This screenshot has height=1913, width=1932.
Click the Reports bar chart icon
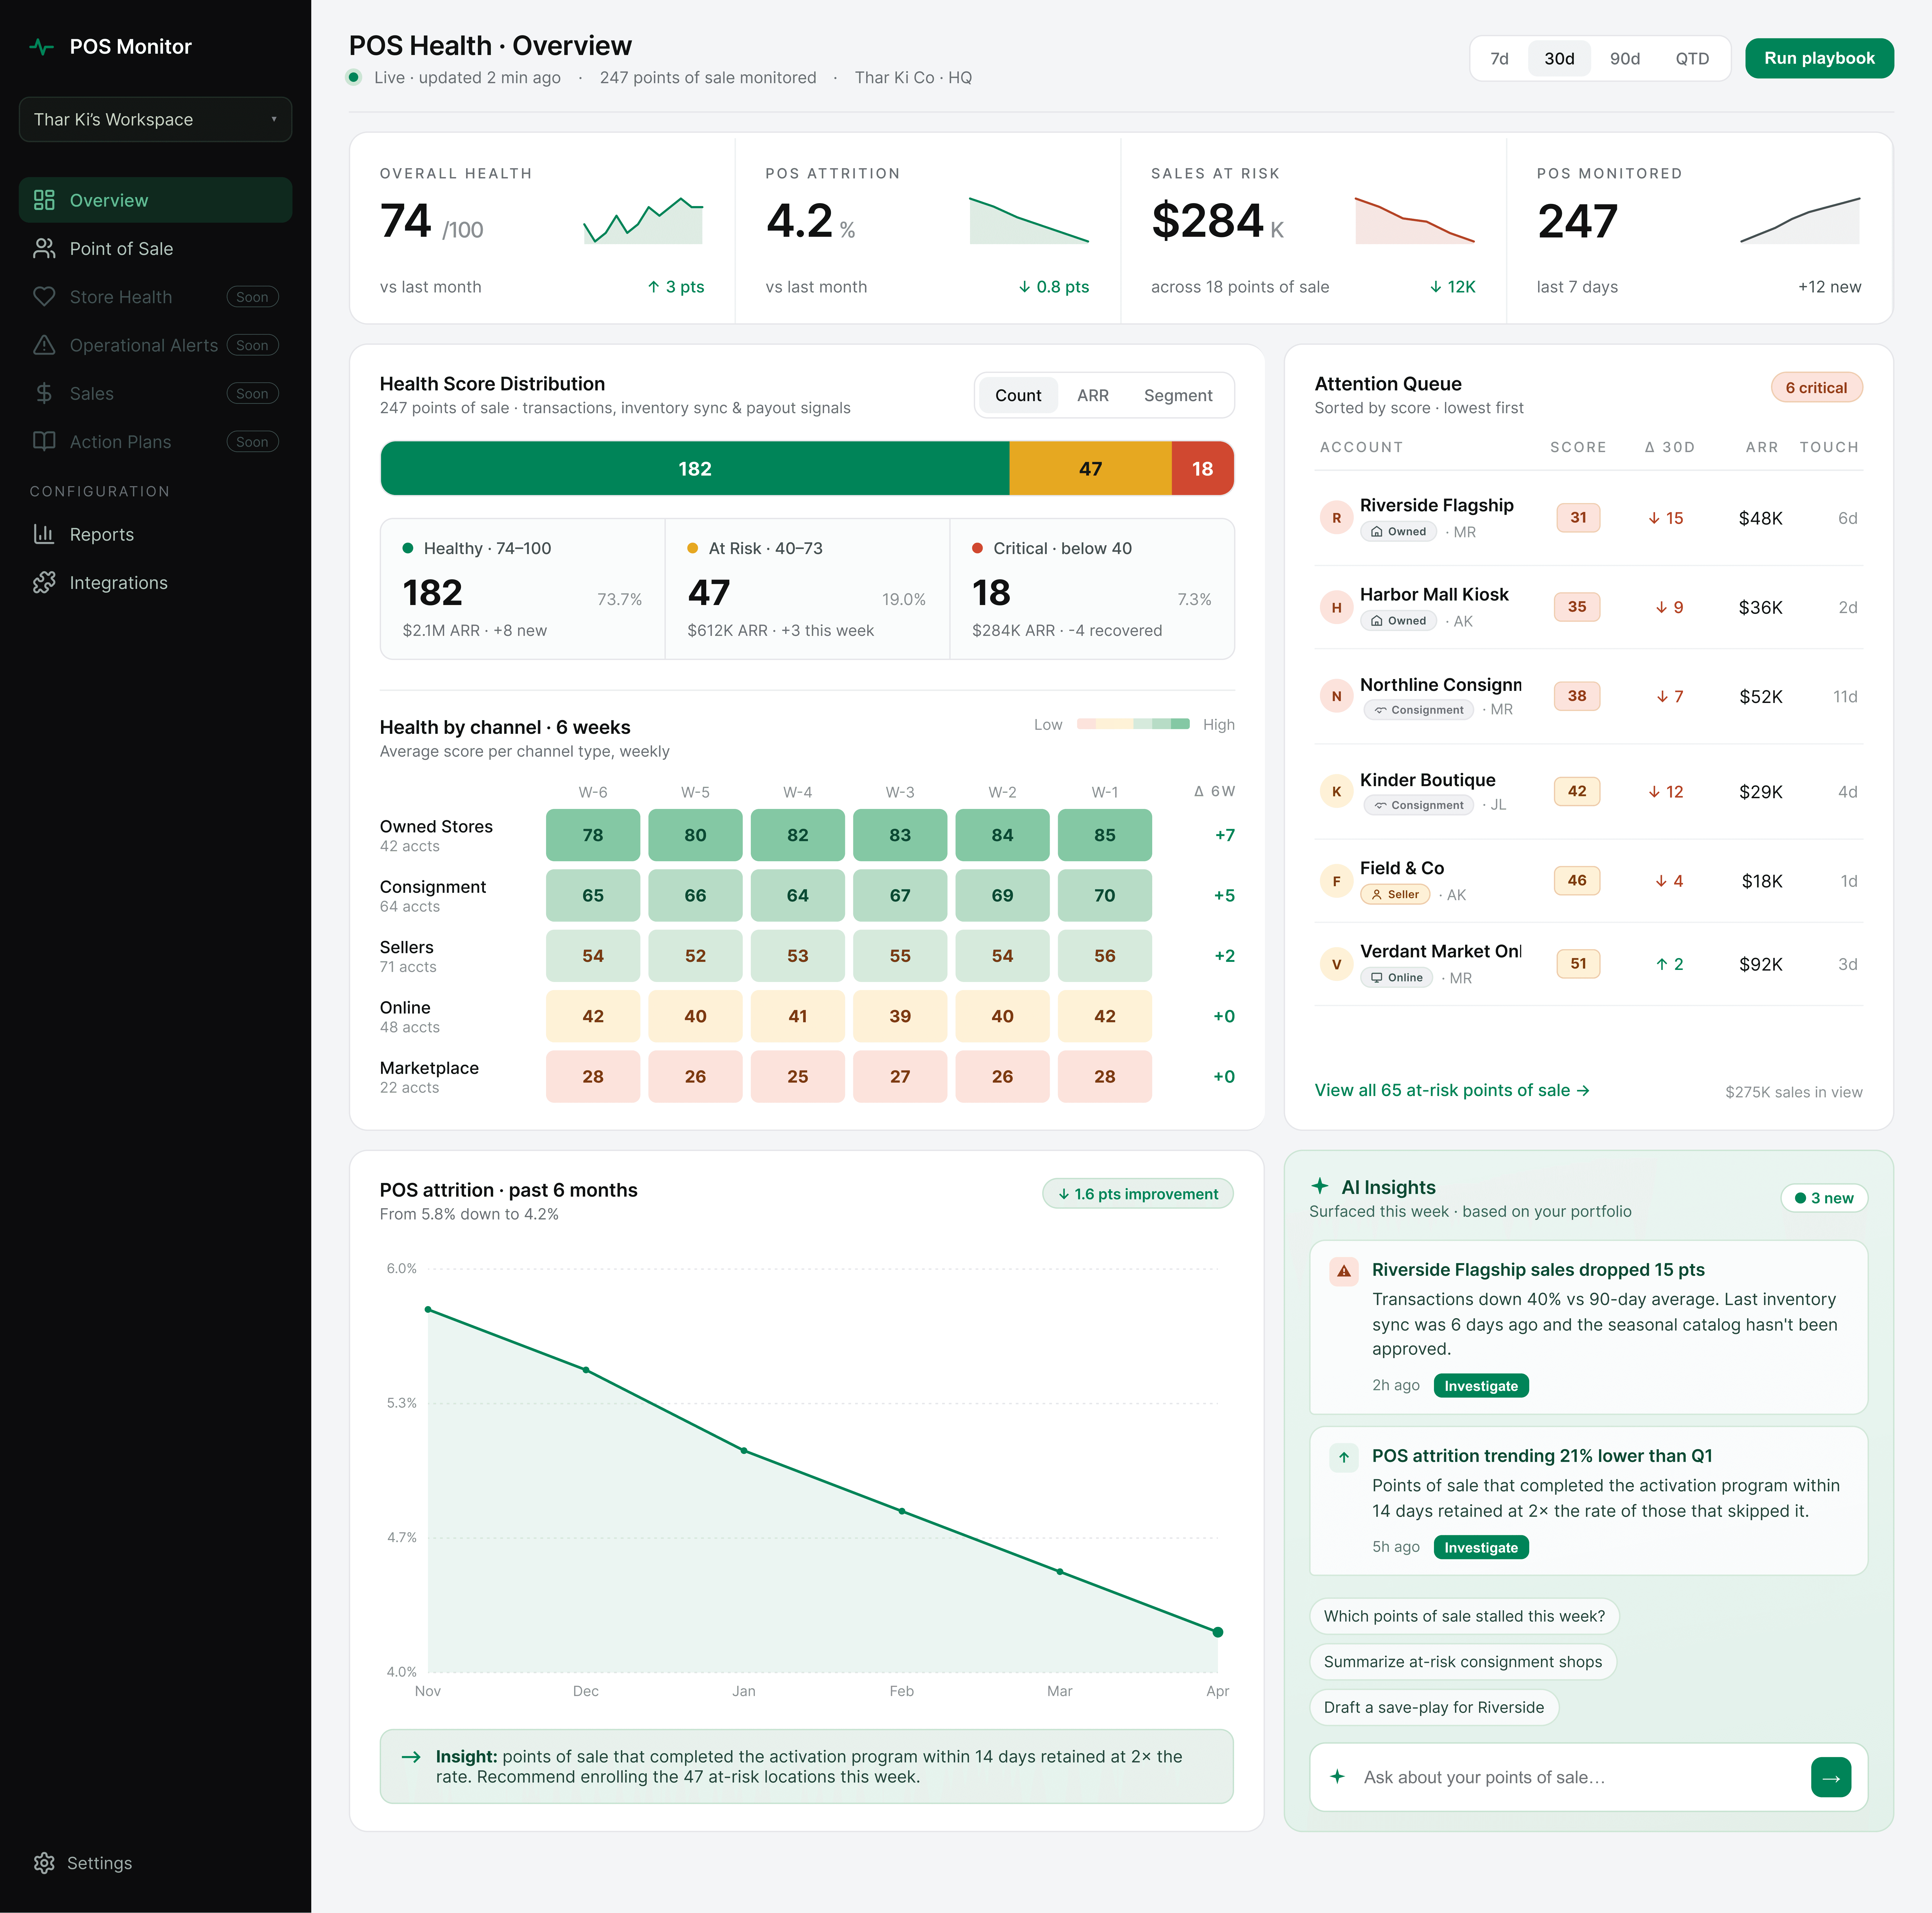pos(44,534)
